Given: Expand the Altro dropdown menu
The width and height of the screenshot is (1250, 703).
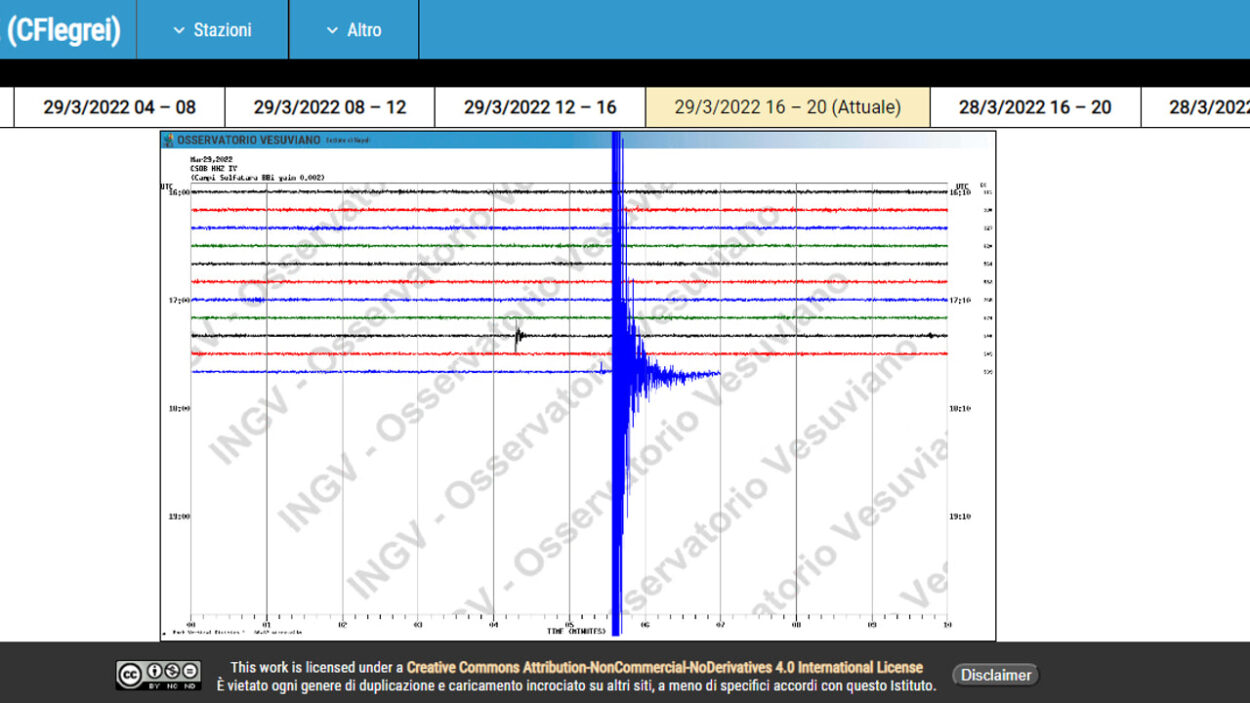Looking at the screenshot, I should coord(354,30).
